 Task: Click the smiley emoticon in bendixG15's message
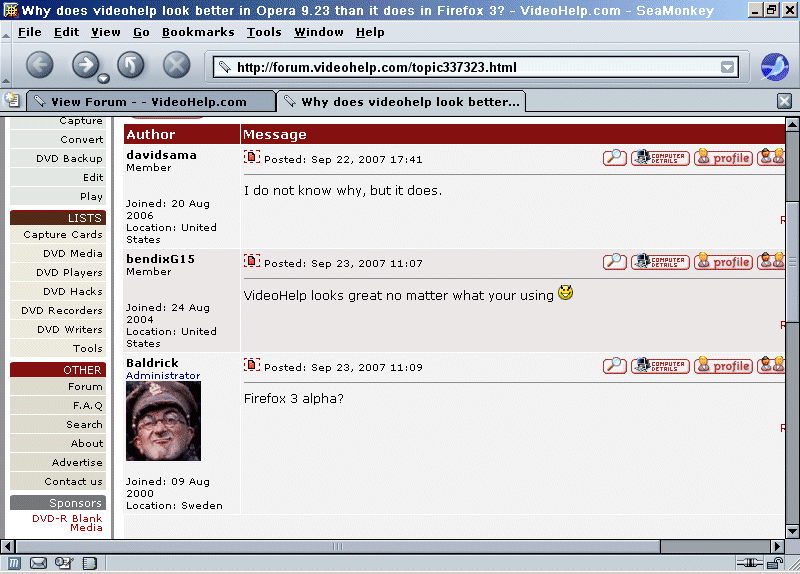tap(565, 292)
